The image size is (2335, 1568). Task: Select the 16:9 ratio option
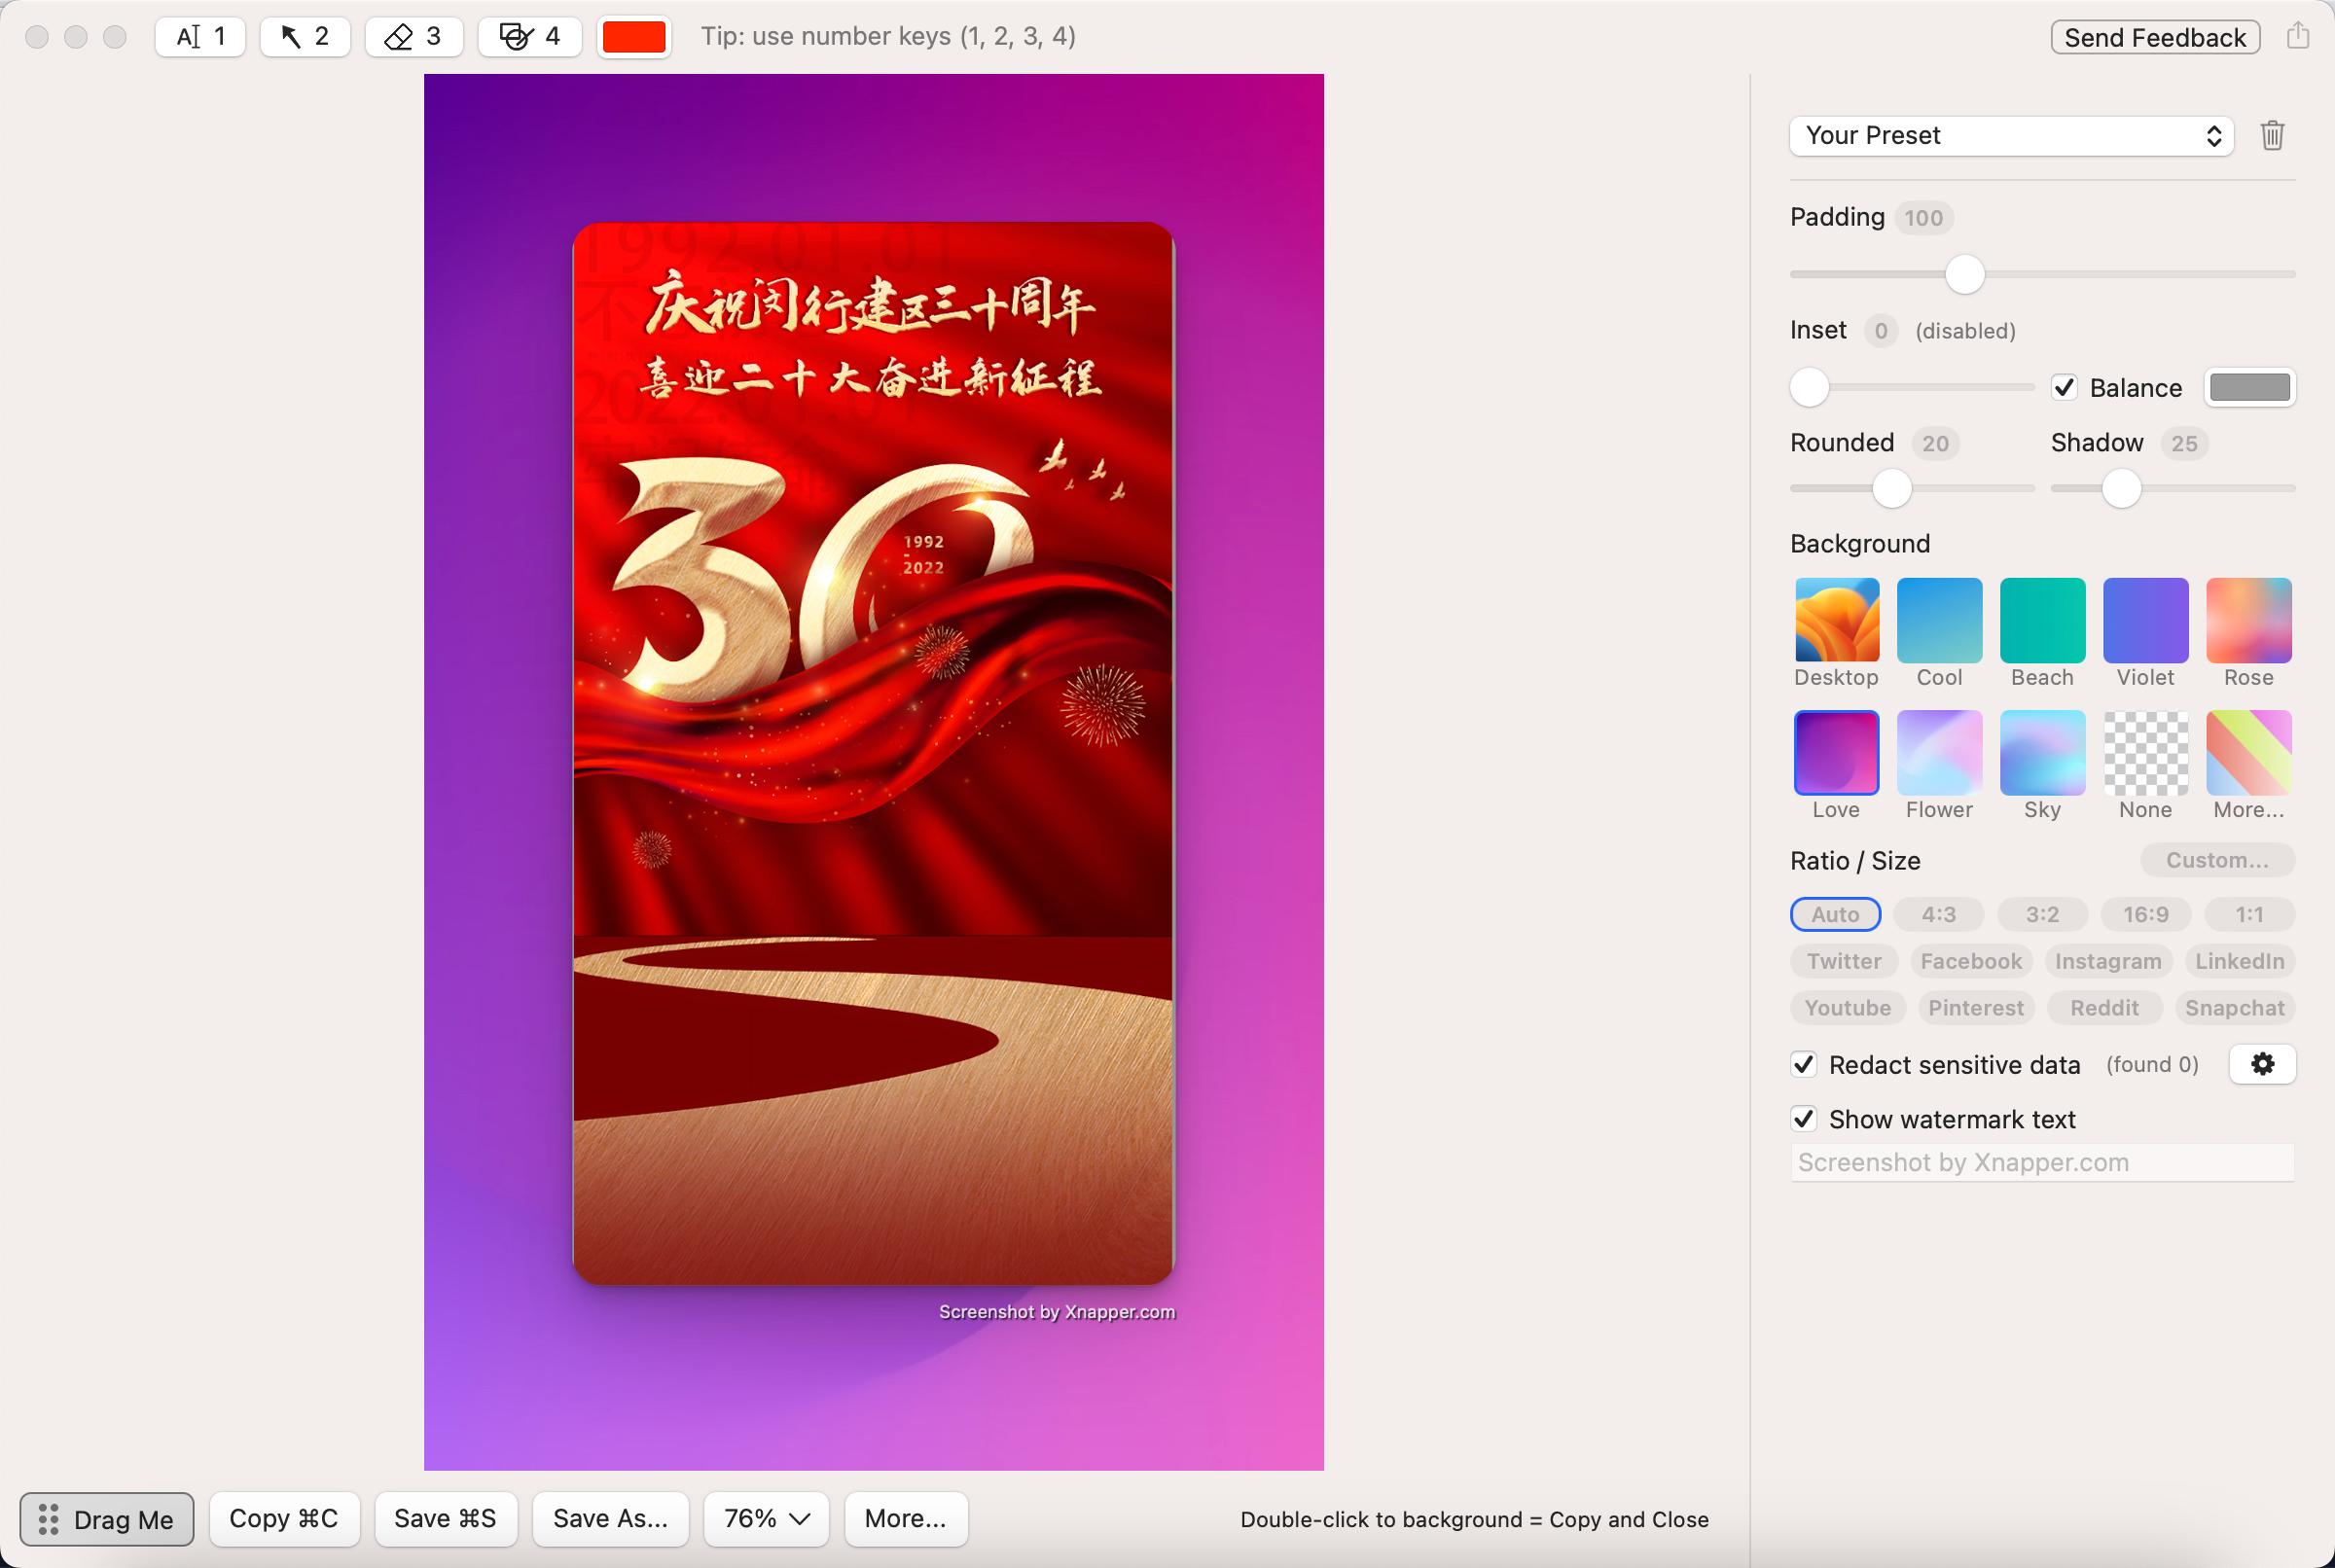[2145, 914]
